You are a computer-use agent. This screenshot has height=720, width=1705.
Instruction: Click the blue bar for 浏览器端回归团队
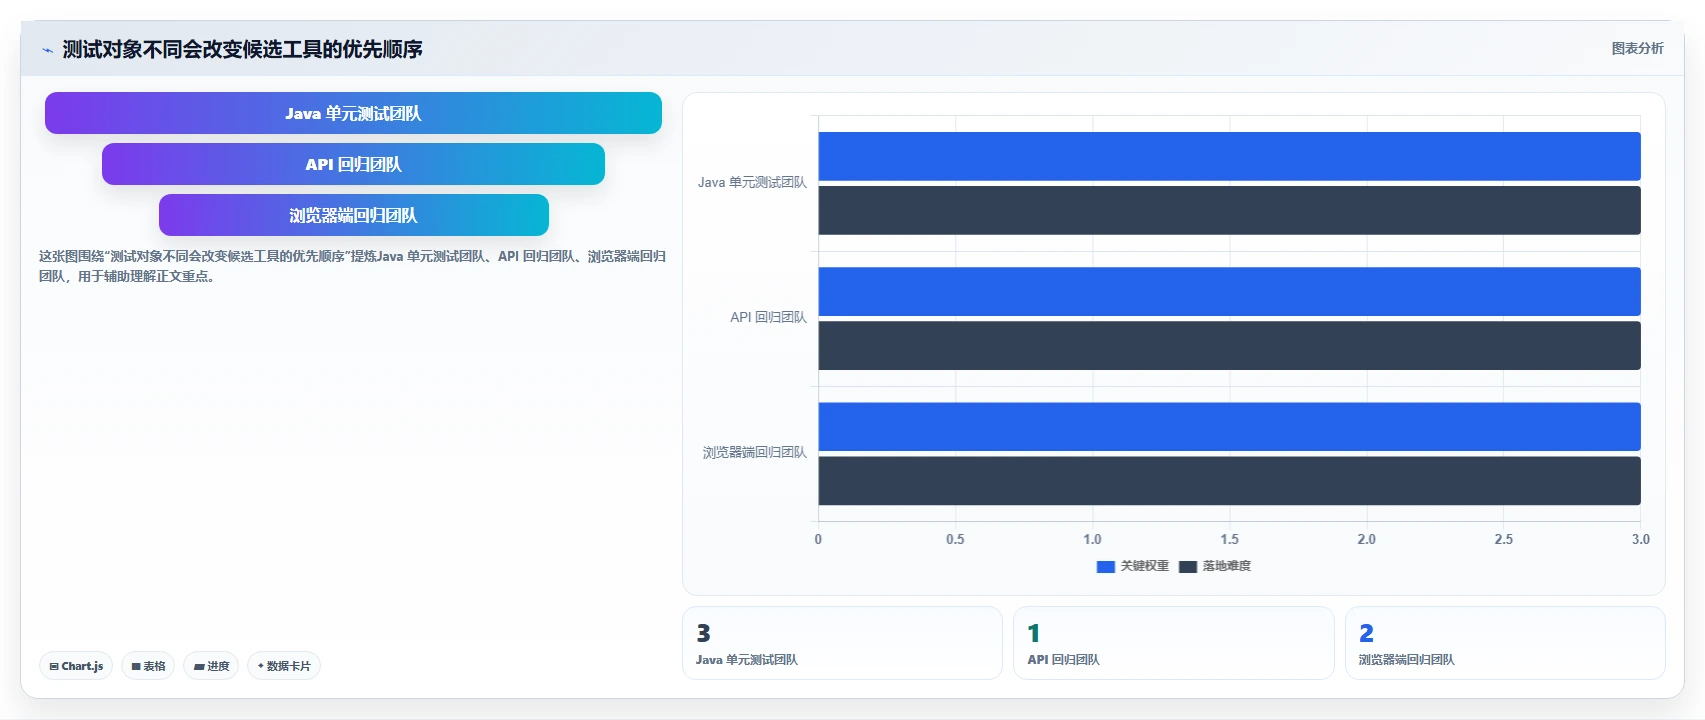pos(1229,427)
